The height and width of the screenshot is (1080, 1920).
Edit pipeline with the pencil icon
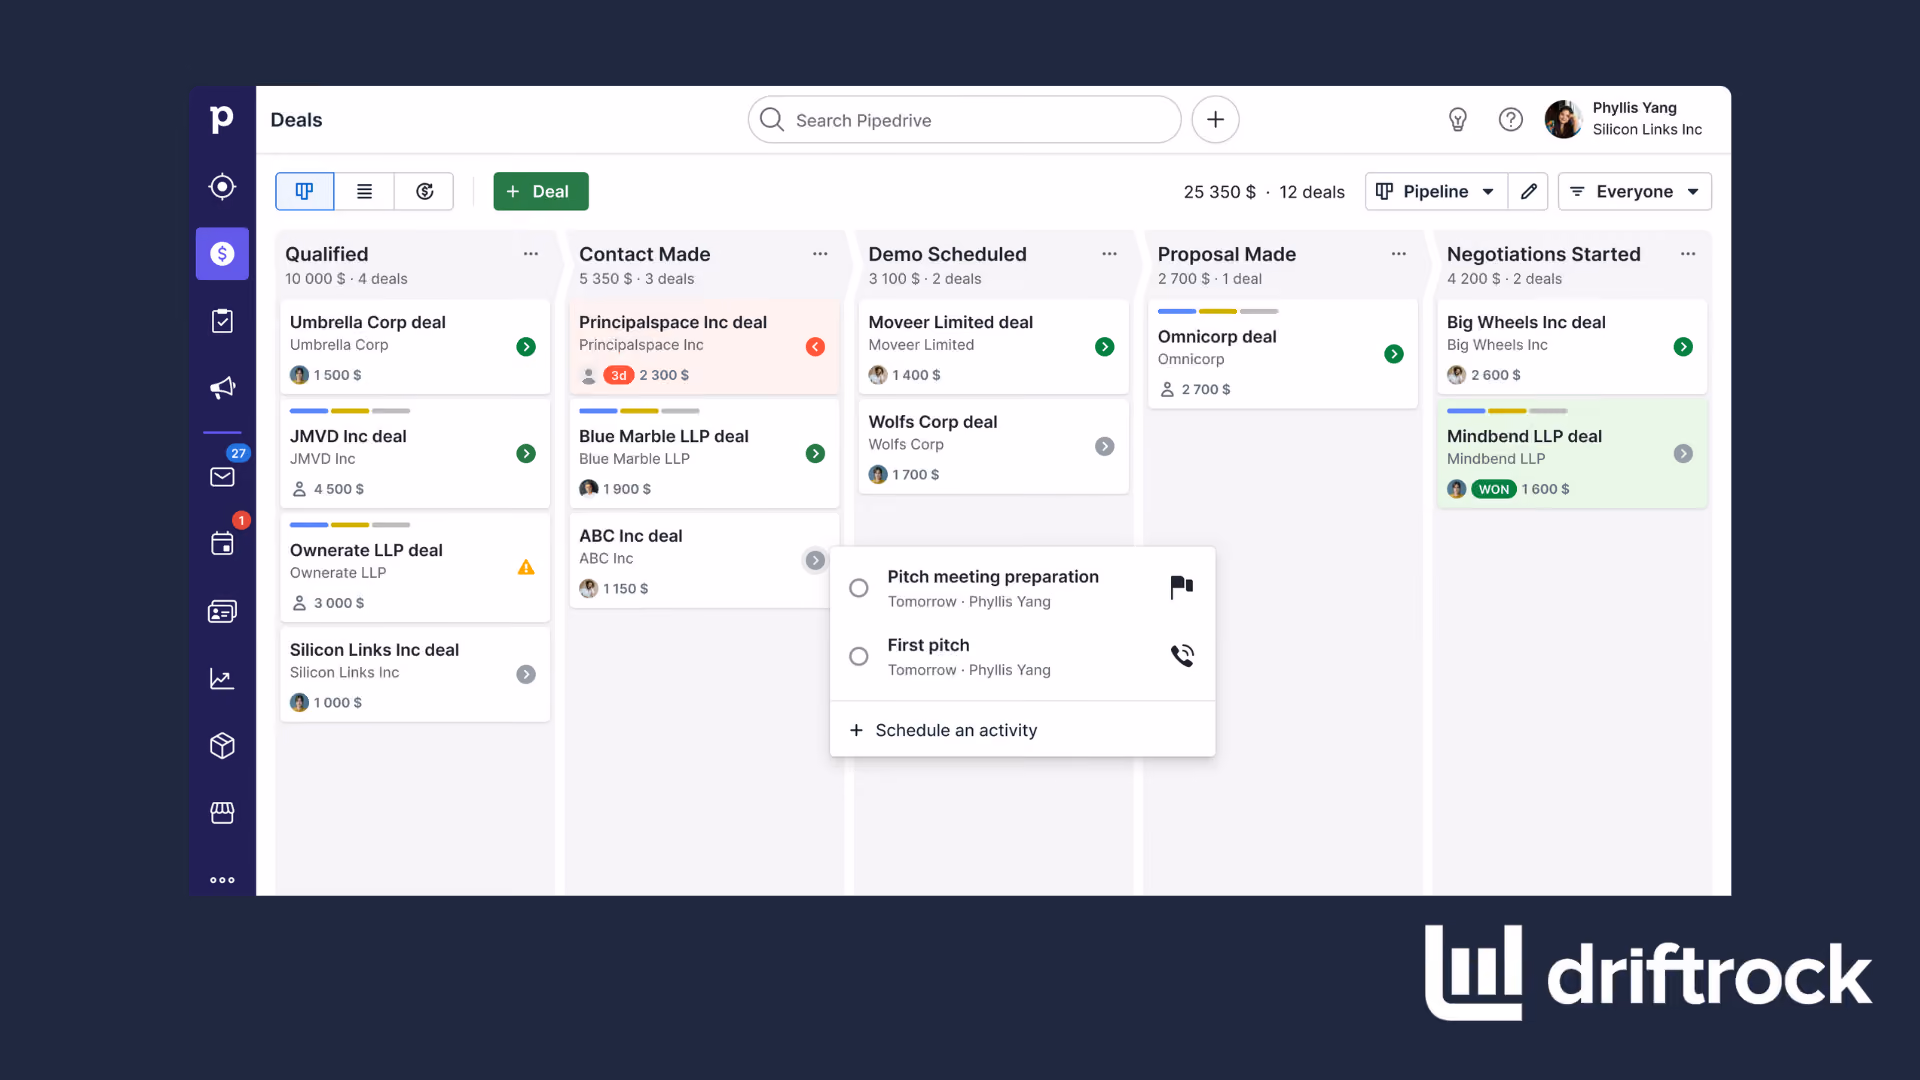pyautogui.click(x=1528, y=191)
